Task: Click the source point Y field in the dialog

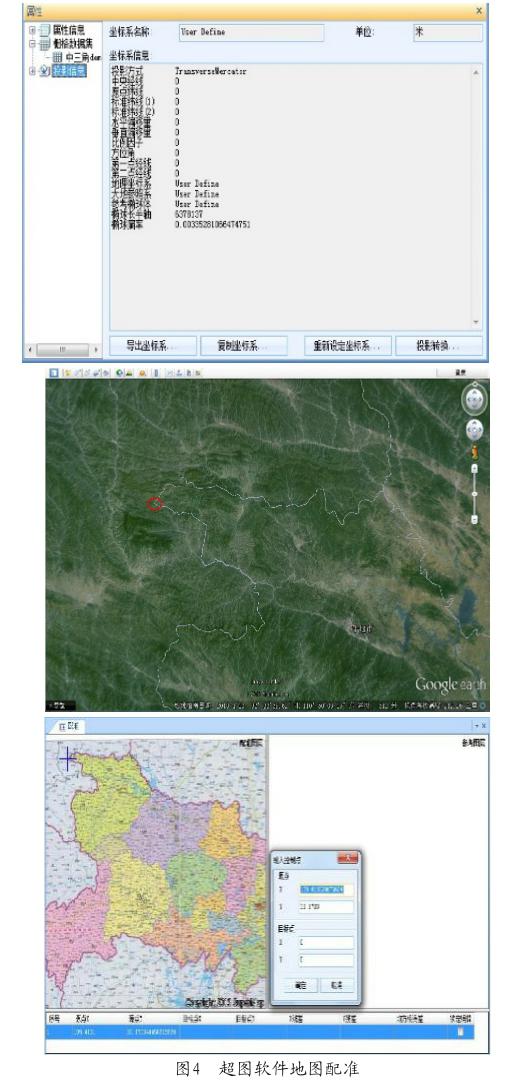Action: 327,907
